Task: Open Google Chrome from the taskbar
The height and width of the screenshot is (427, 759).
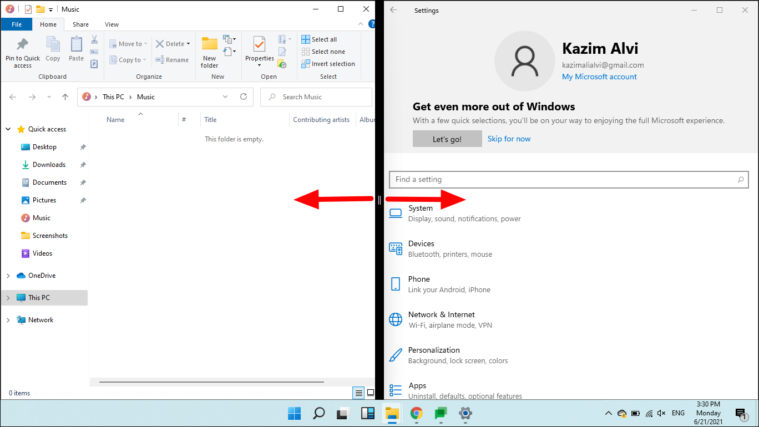Action: pos(416,413)
